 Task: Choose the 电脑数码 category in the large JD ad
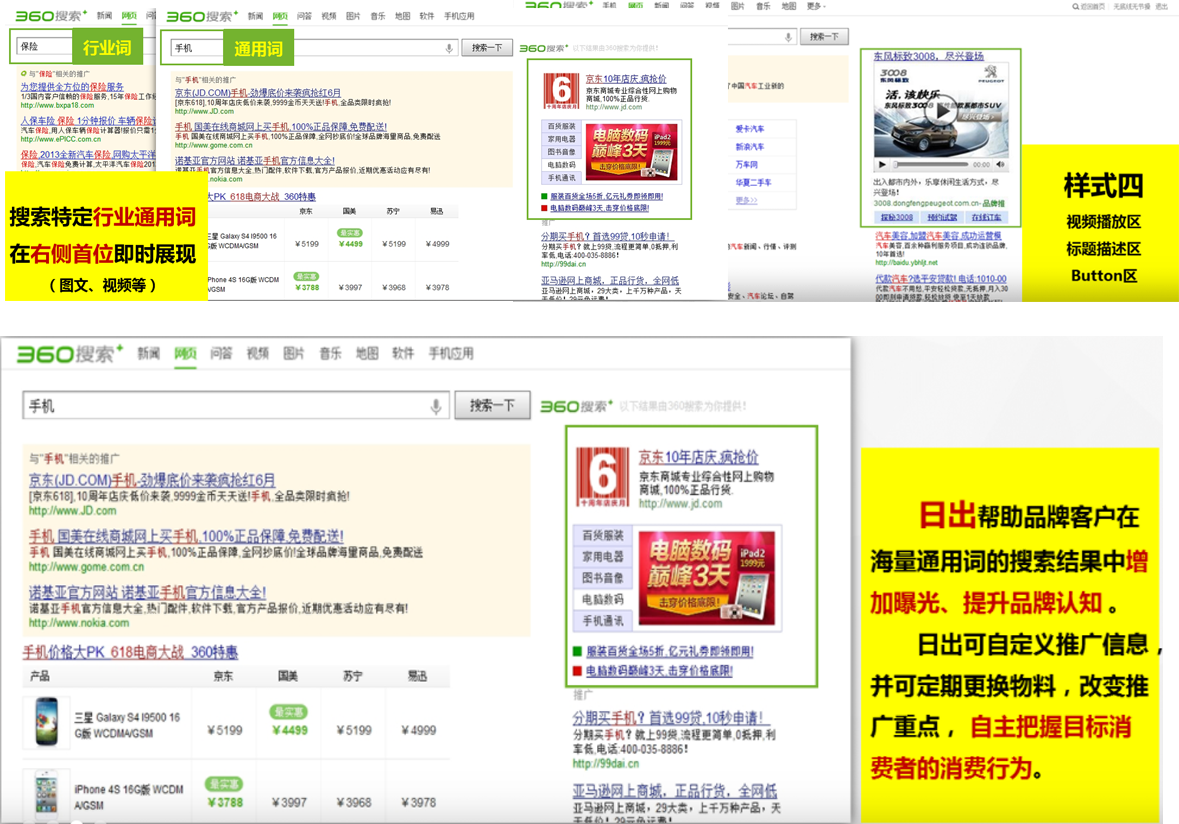coord(602,600)
